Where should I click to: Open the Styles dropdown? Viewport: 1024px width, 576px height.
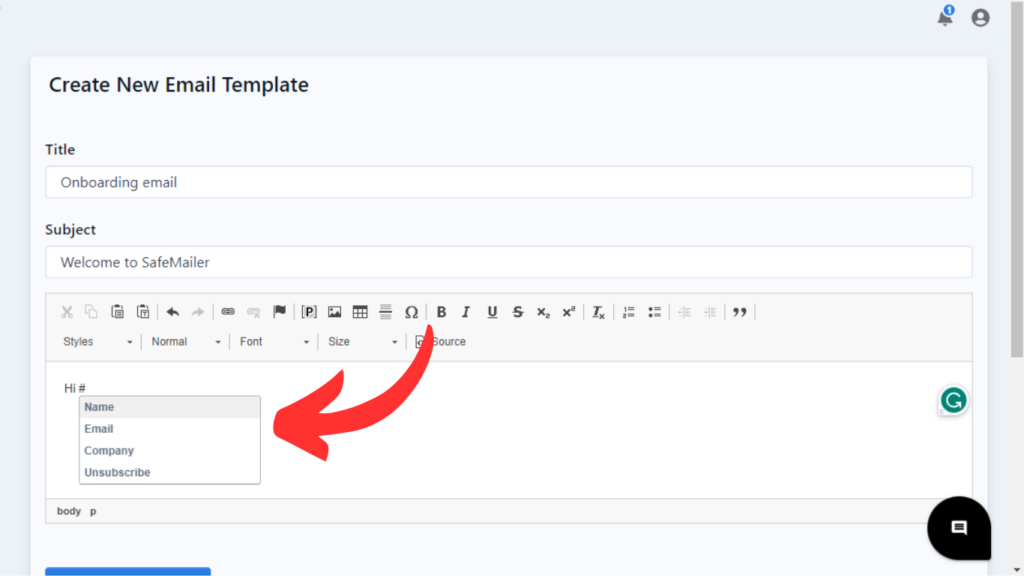click(x=97, y=342)
